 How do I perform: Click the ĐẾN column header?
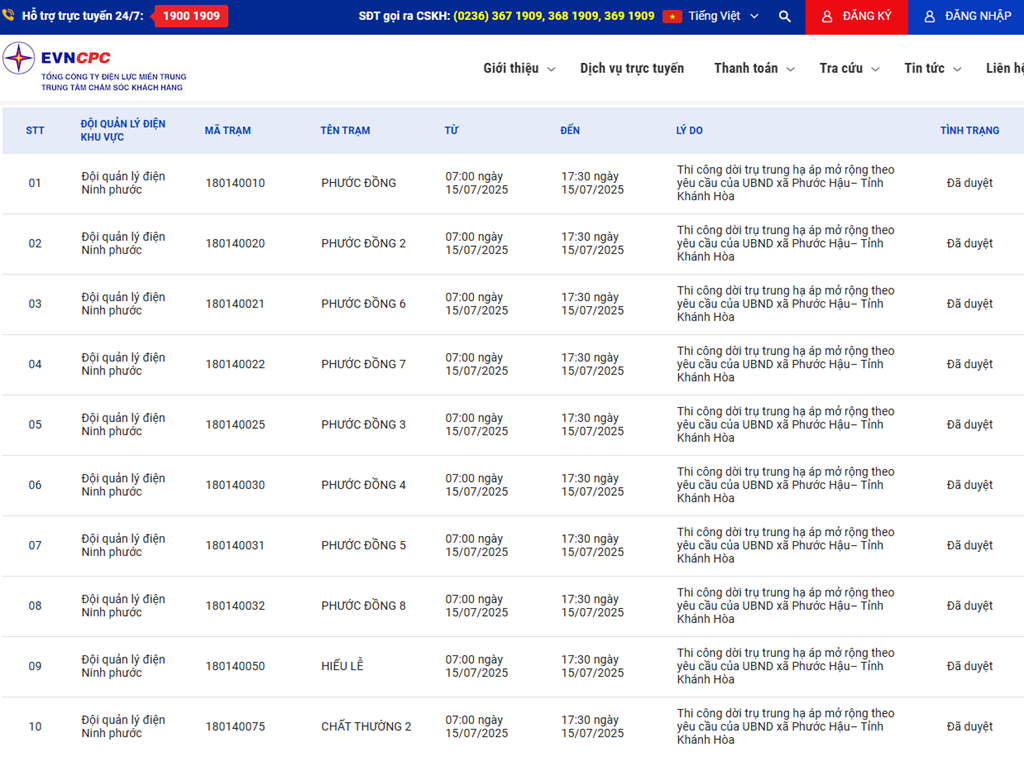[x=569, y=131]
